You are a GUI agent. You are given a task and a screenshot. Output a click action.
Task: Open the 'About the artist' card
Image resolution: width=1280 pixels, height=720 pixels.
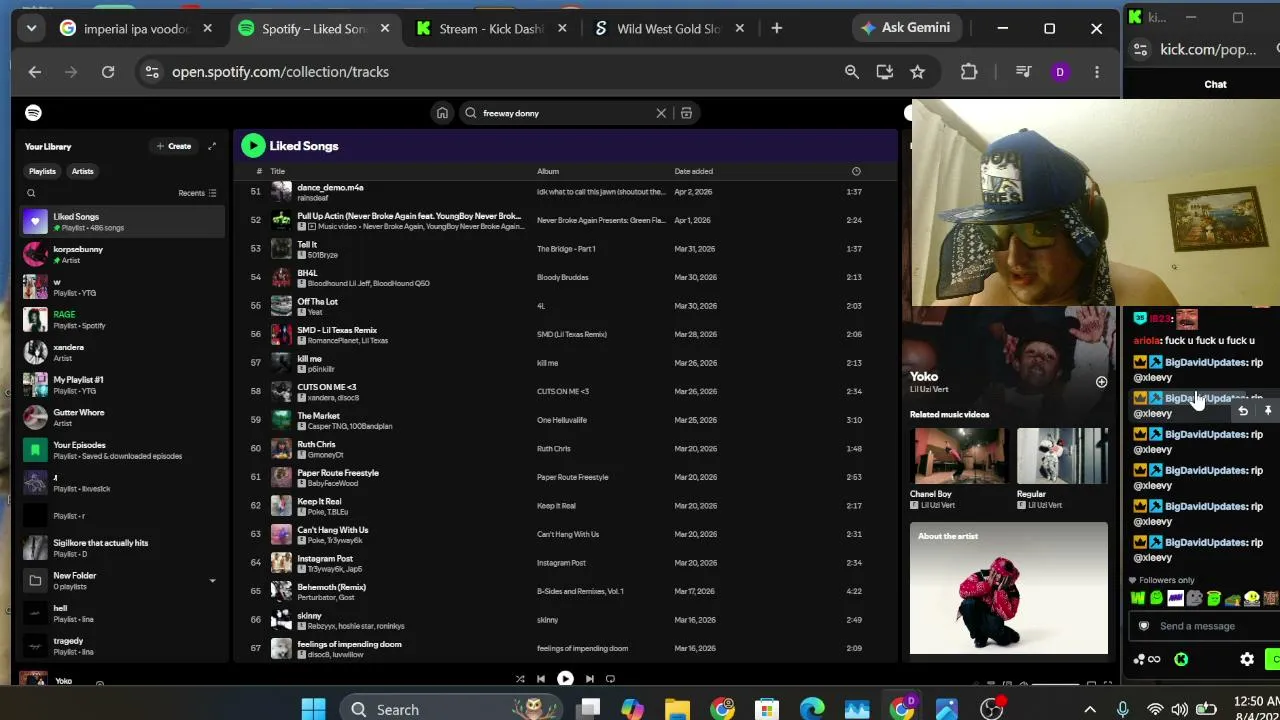(1009, 588)
